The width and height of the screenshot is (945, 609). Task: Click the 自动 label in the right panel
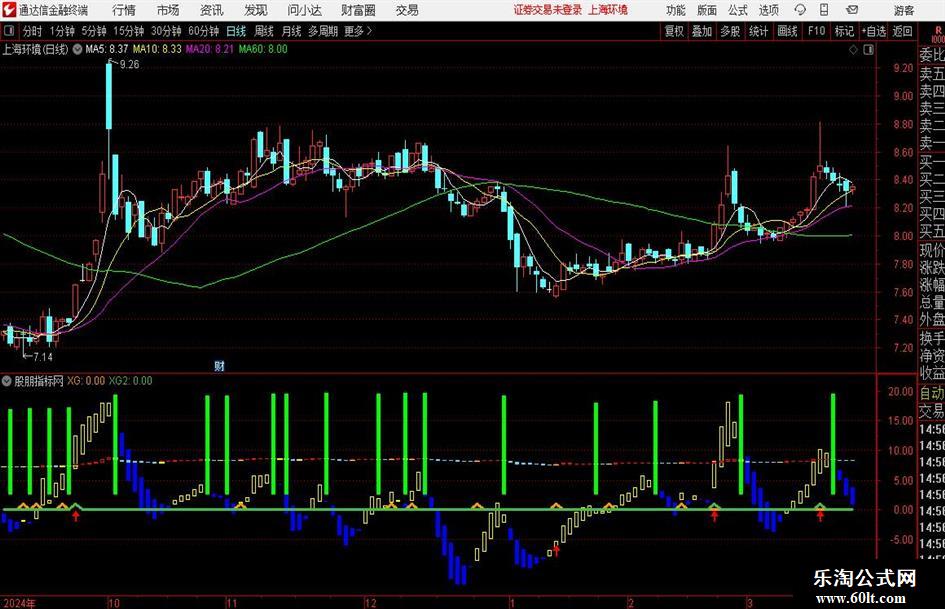tap(932, 393)
